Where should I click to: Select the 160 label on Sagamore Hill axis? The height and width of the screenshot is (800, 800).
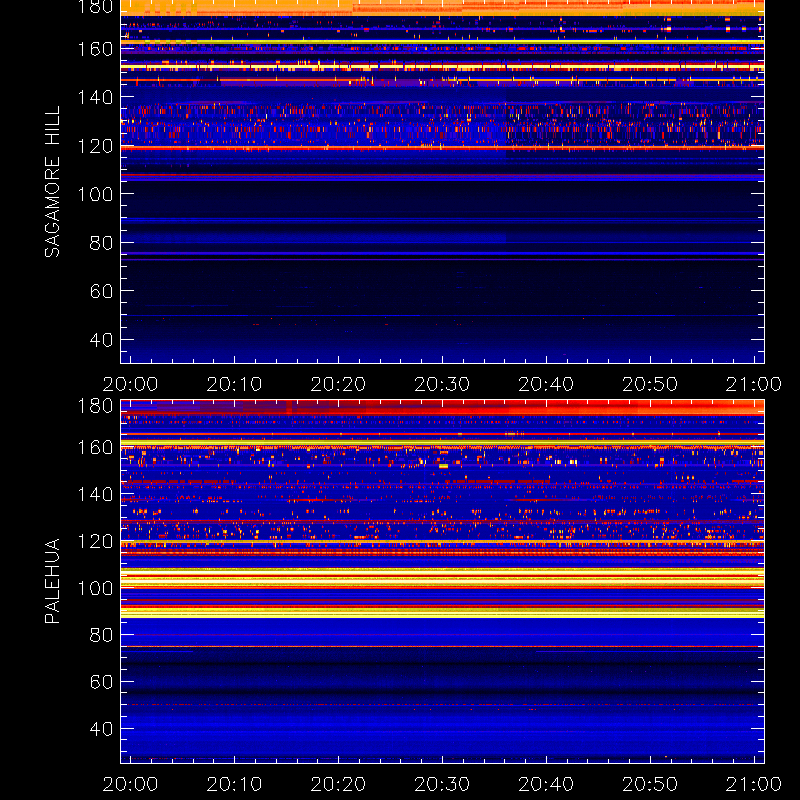coord(95,49)
